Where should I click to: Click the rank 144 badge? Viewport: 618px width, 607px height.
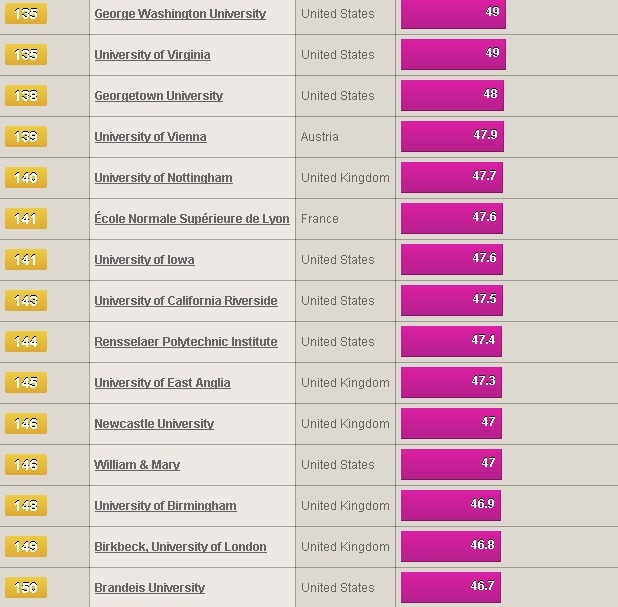(x=26, y=341)
